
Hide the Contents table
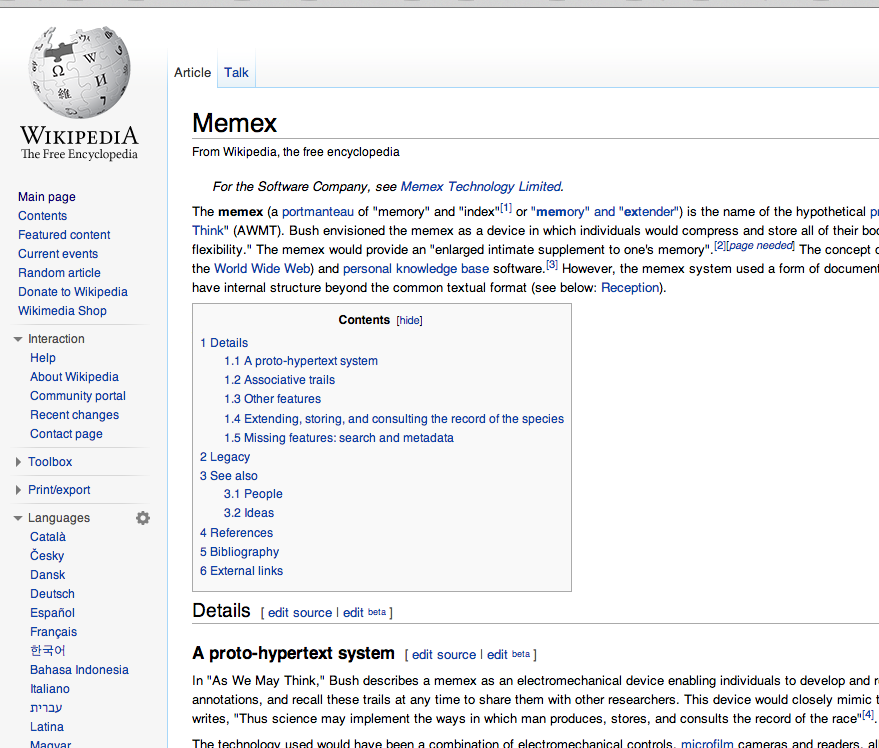pos(409,320)
